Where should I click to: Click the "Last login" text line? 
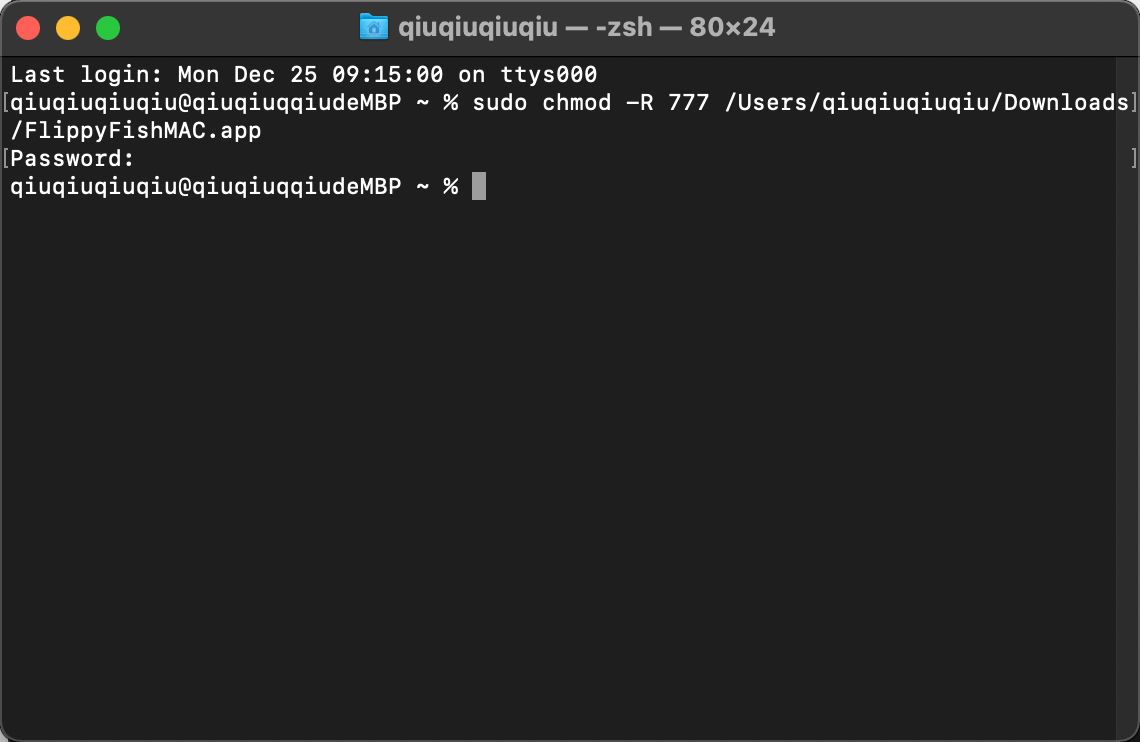click(304, 74)
